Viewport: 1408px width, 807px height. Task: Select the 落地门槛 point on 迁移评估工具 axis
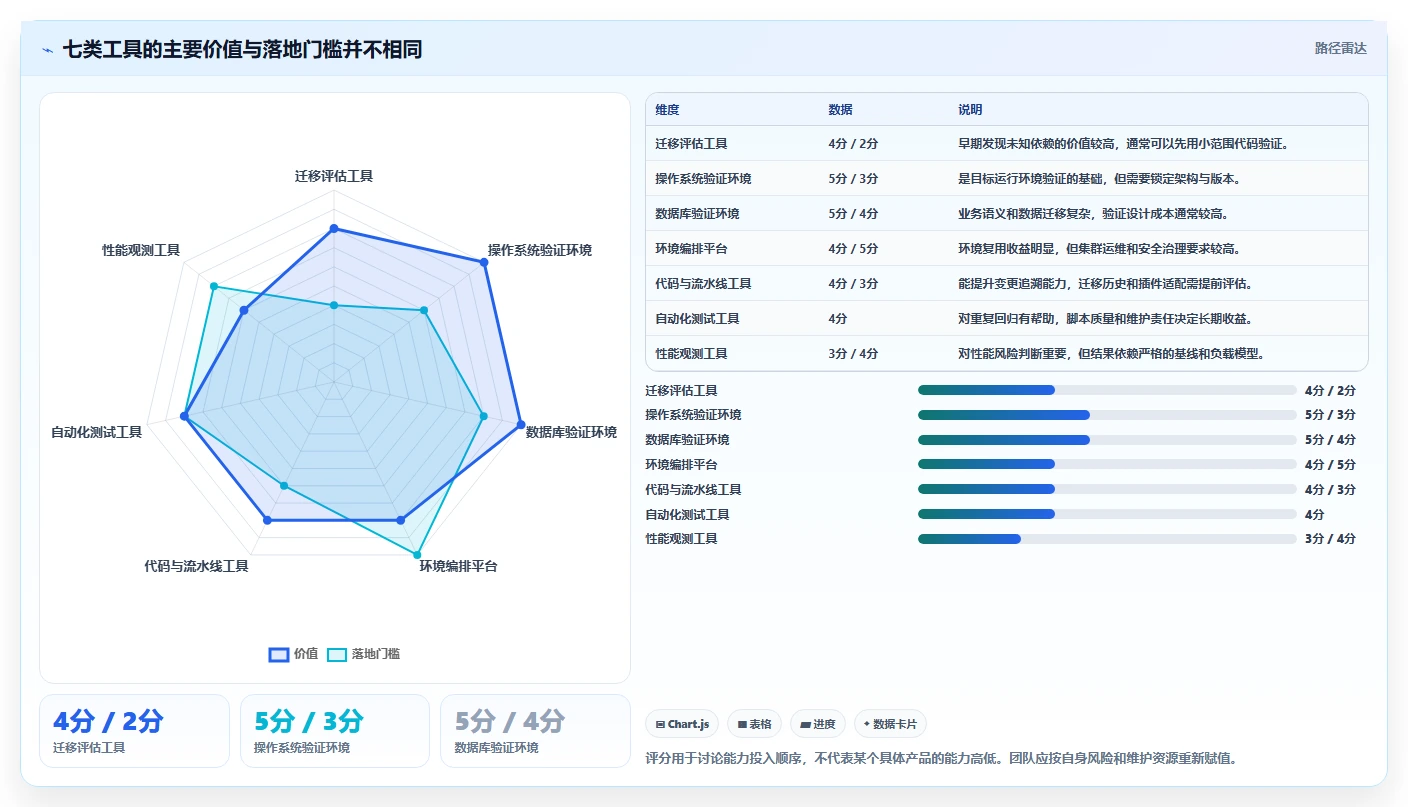[335, 305]
